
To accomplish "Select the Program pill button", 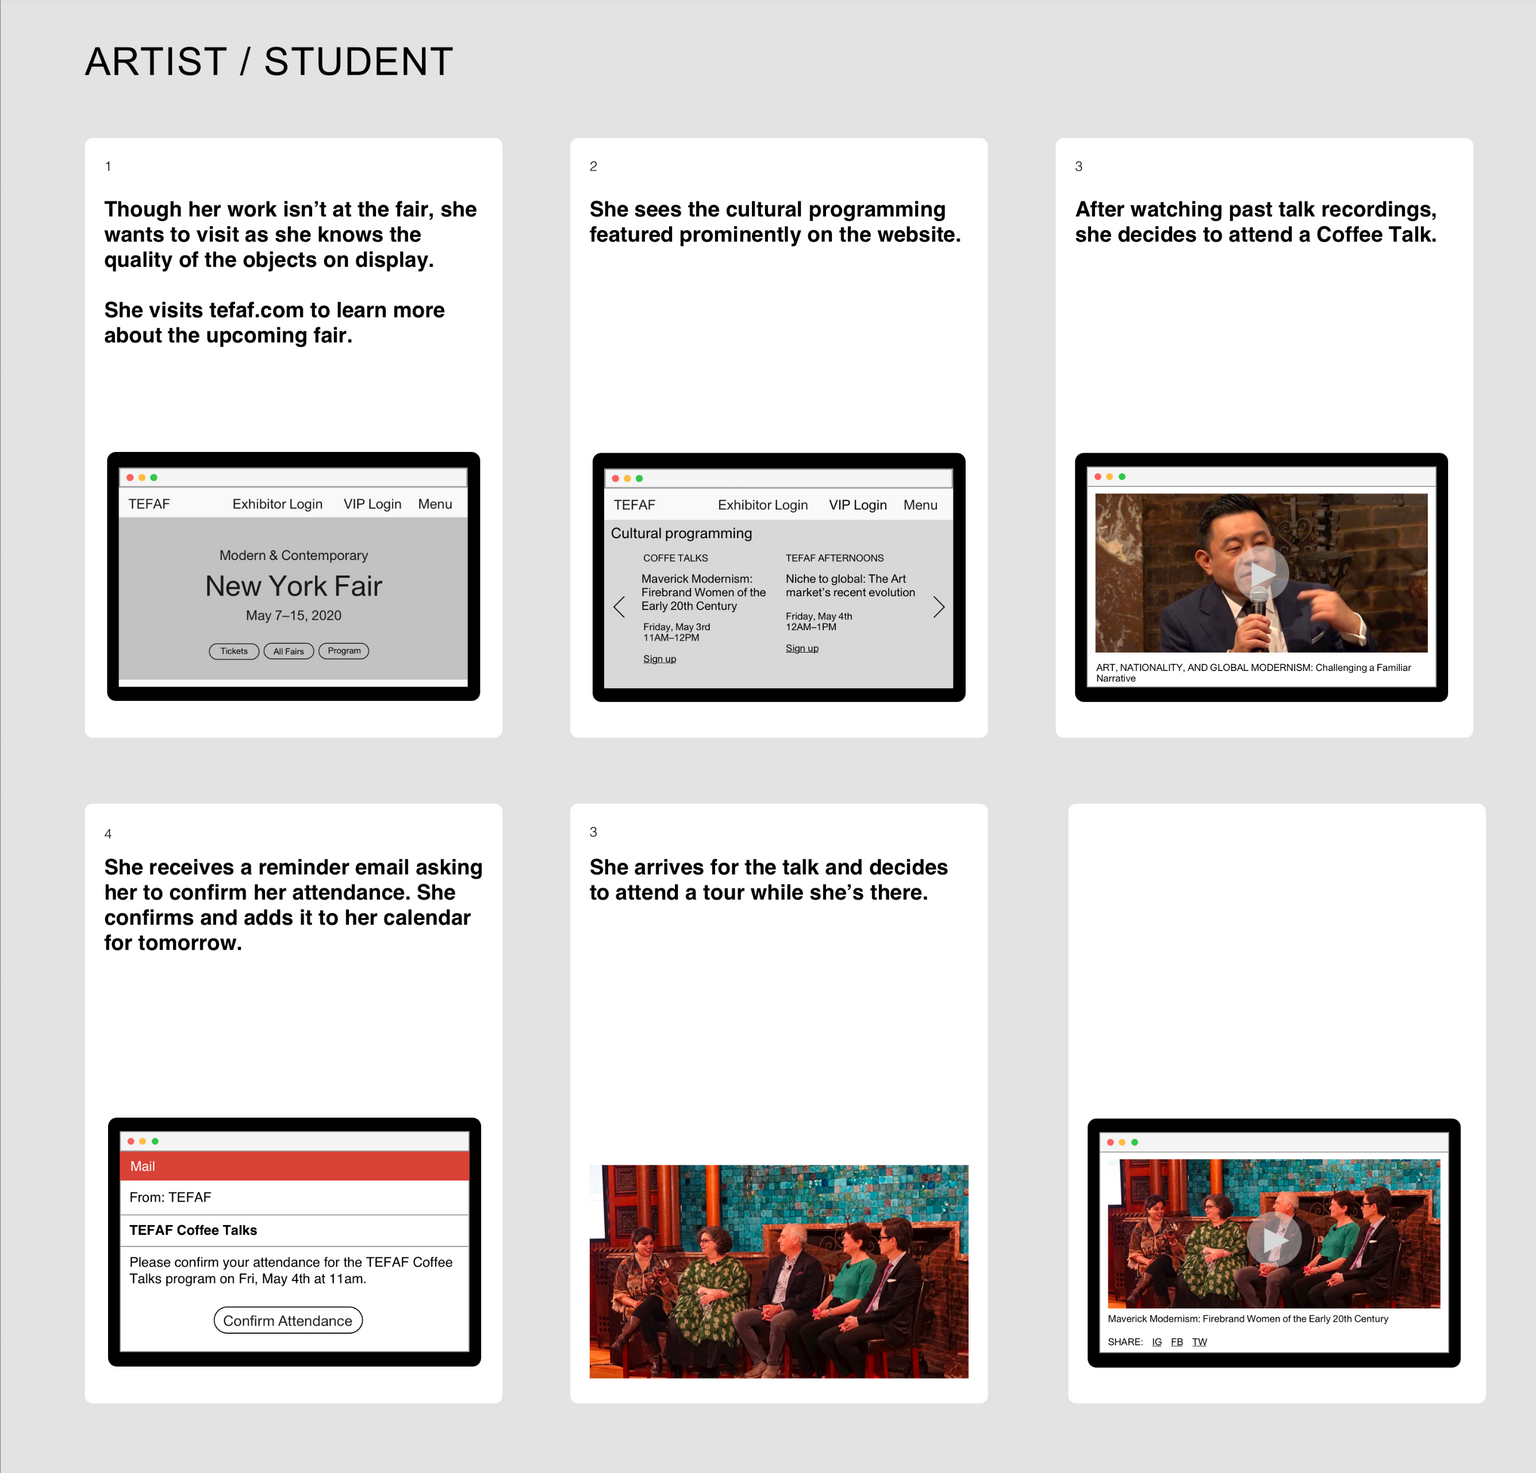I will (344, 651).
